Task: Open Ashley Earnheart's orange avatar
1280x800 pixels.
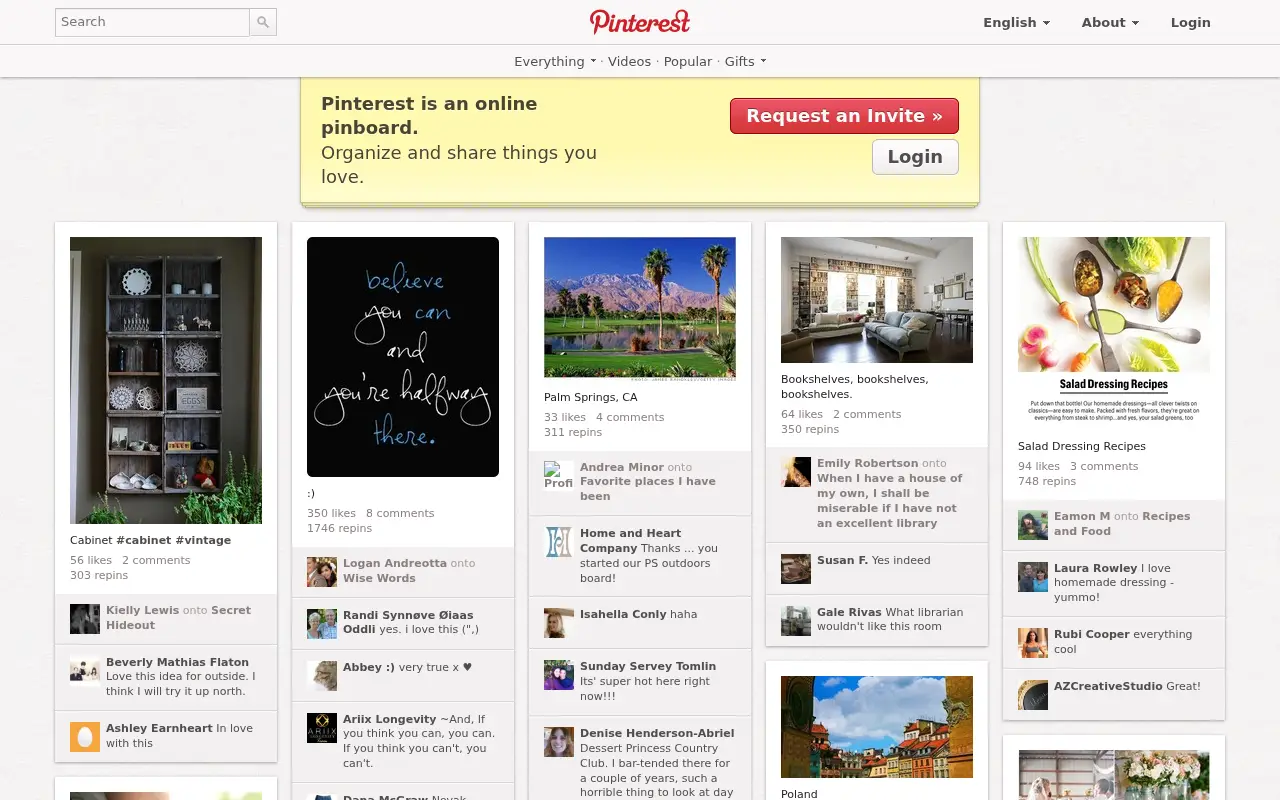Action: click(x=85, y=736)
